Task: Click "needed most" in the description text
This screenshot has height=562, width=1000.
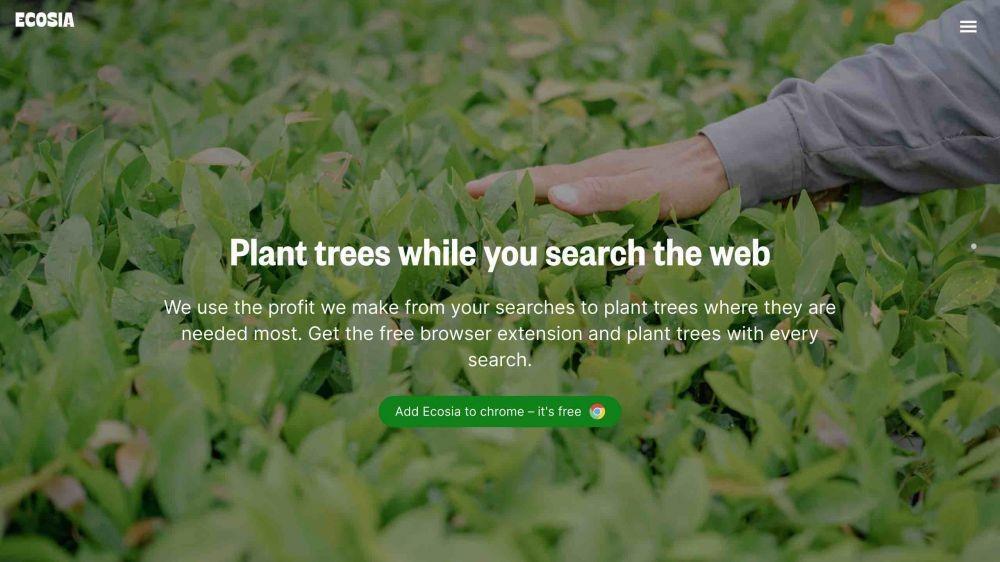Action: pyautogui.click(x=240, y=334)
